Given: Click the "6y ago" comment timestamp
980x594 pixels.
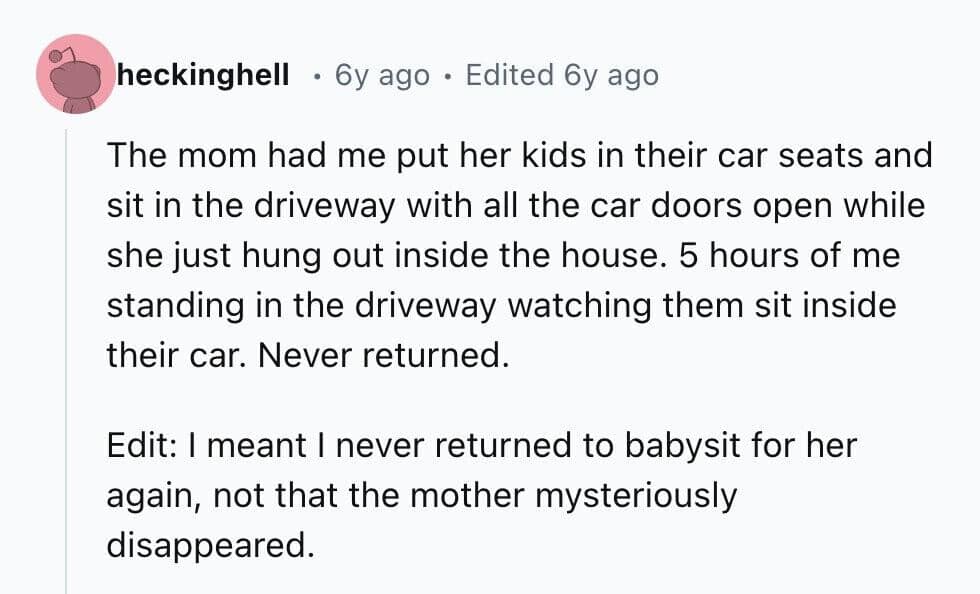Looking at the screenshot, I should click(x=382, y=75).
